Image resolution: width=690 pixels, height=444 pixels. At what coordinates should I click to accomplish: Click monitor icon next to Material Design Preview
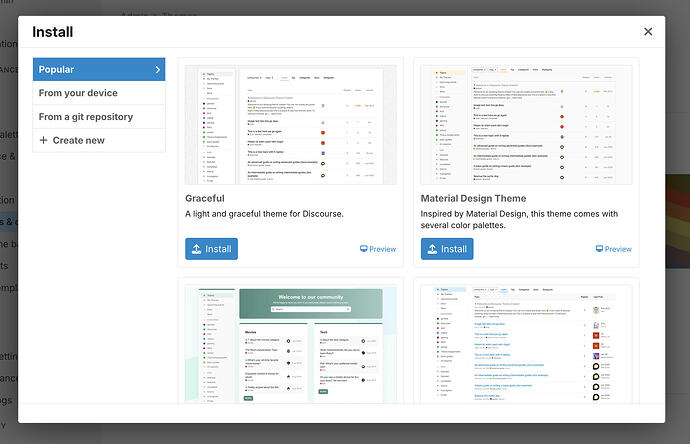(599, 249)
